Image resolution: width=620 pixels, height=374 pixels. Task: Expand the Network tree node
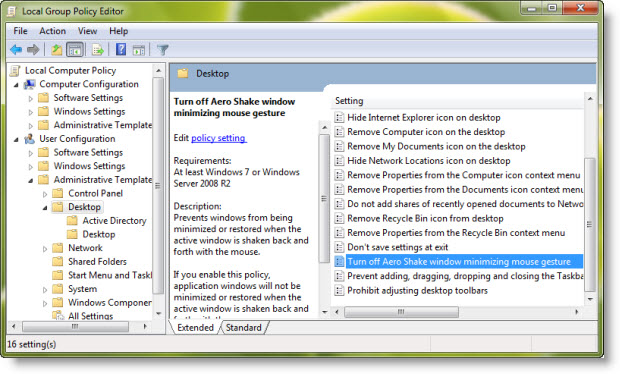click(45, 249)
